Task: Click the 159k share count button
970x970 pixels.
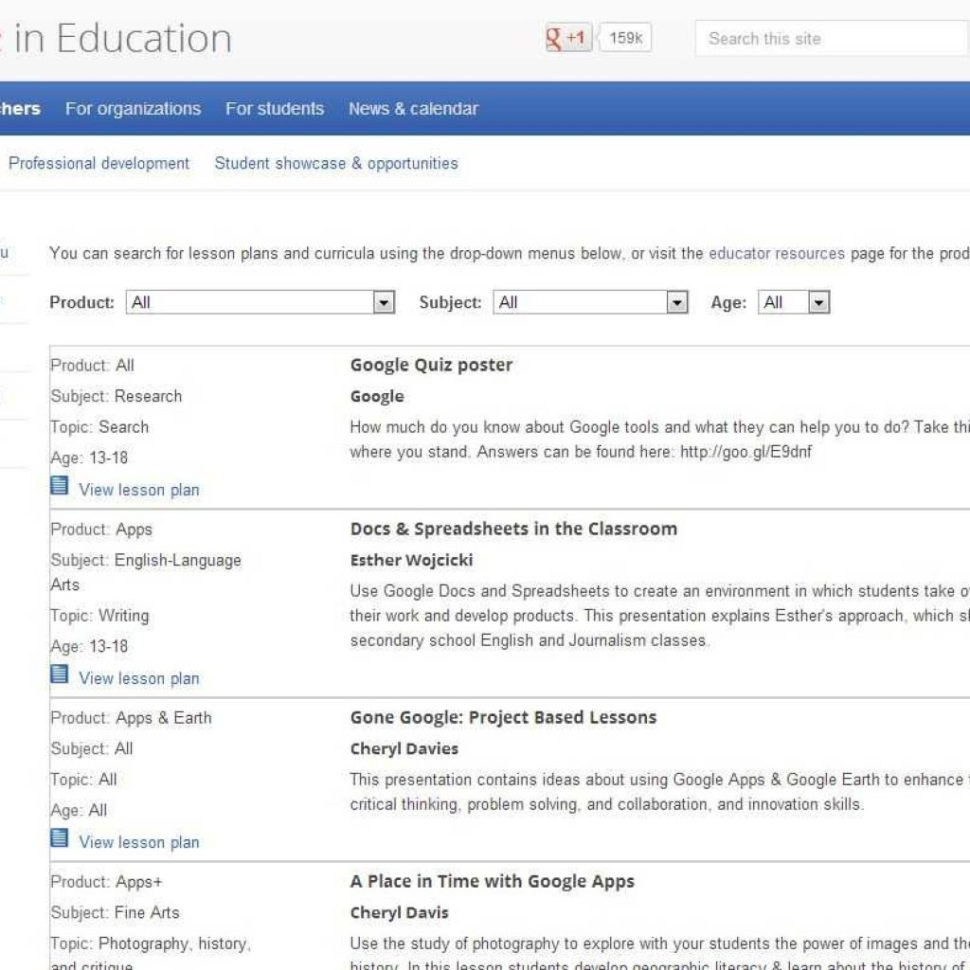Action: coord(624,38)
